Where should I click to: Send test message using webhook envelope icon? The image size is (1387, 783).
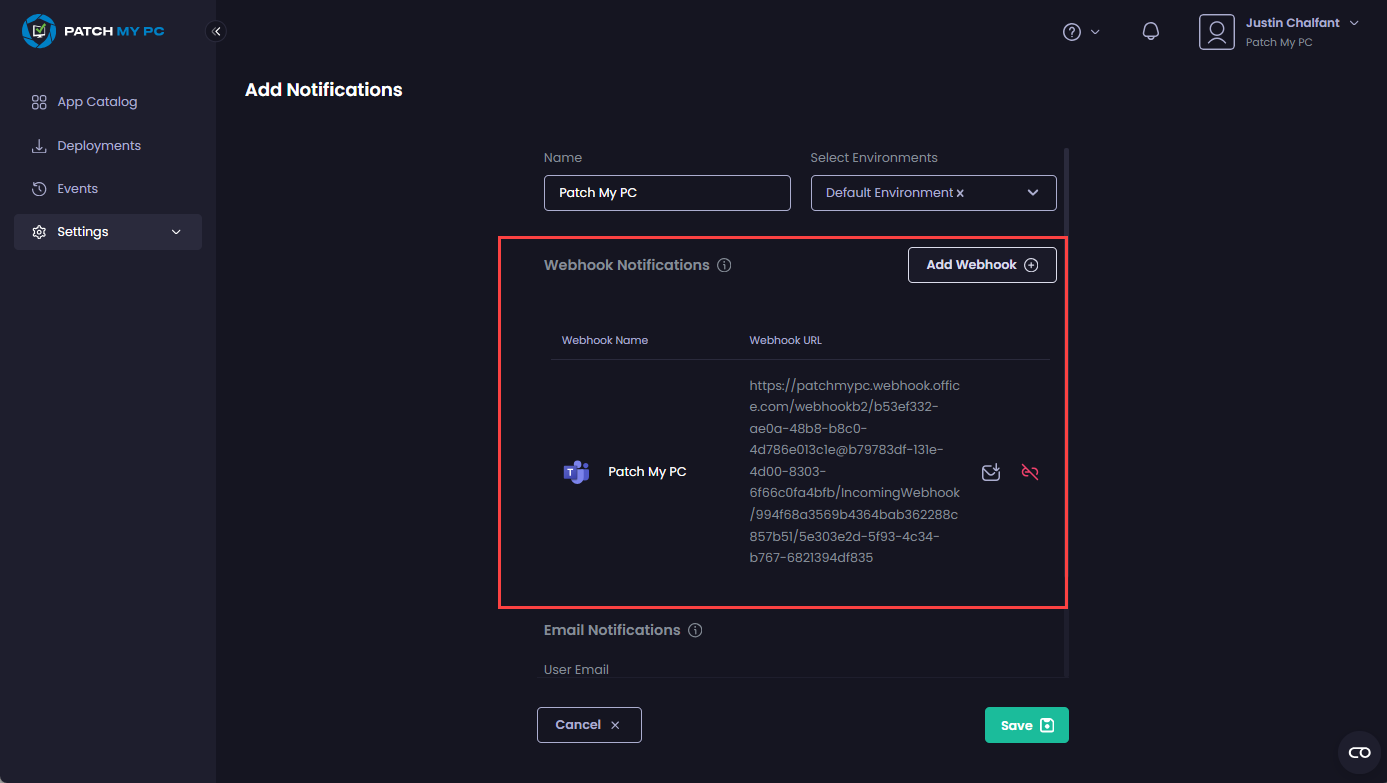coord(991,472)
